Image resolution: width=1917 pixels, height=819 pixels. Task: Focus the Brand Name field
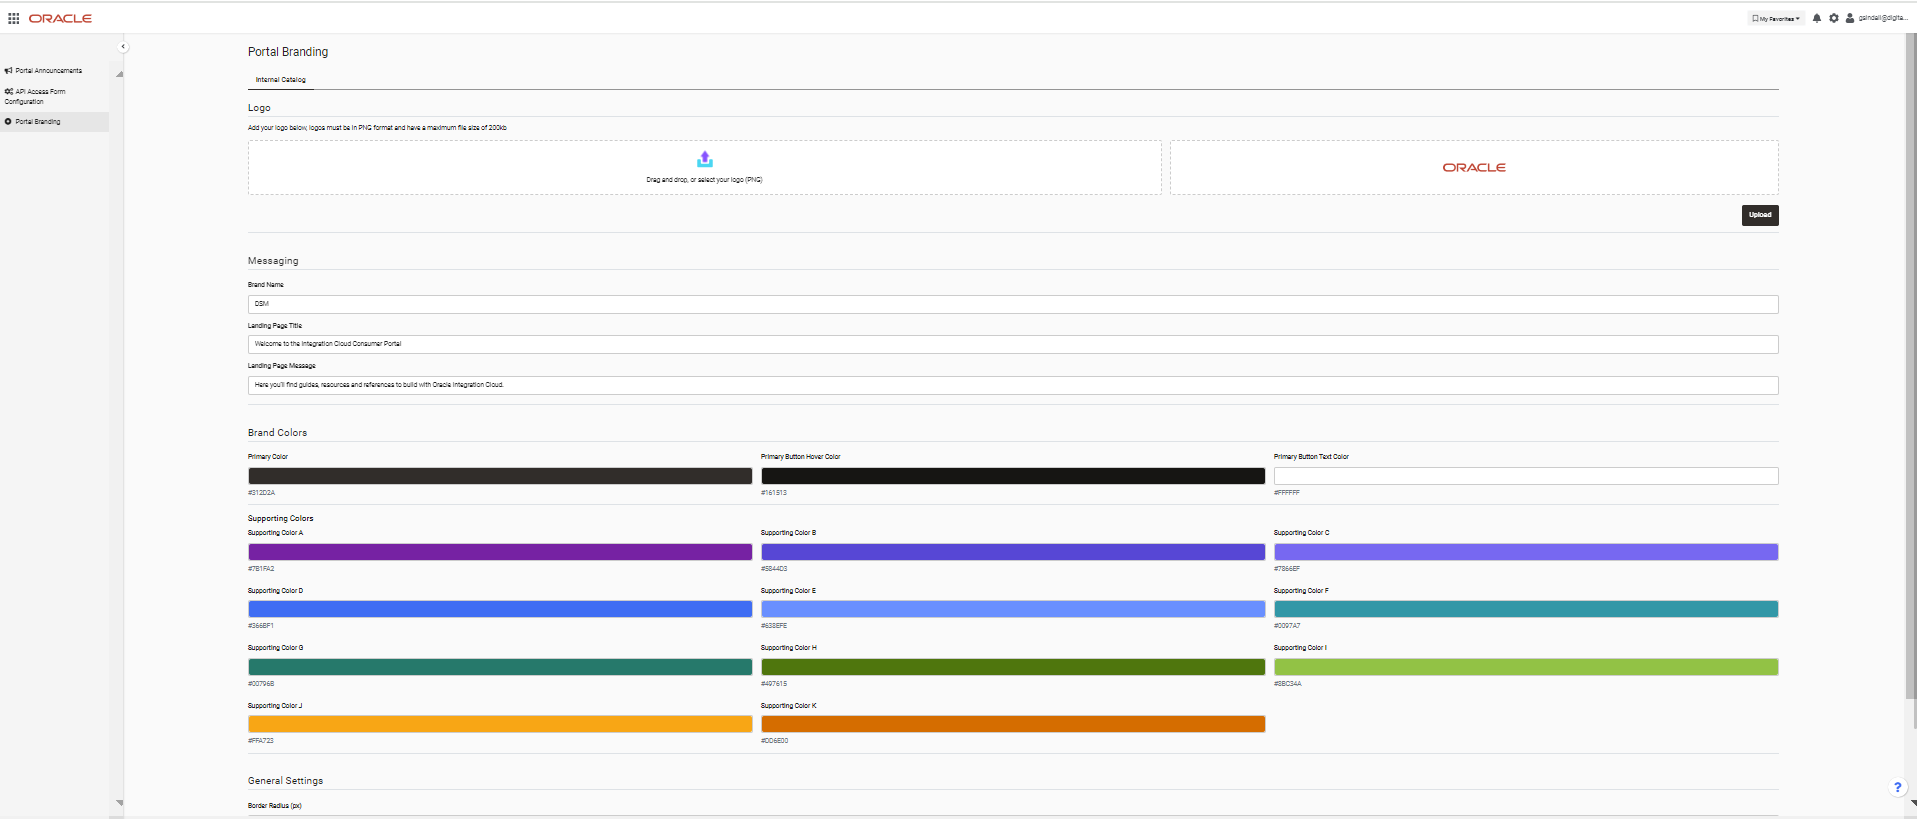pyautogui.click(x=1013, y=304)
